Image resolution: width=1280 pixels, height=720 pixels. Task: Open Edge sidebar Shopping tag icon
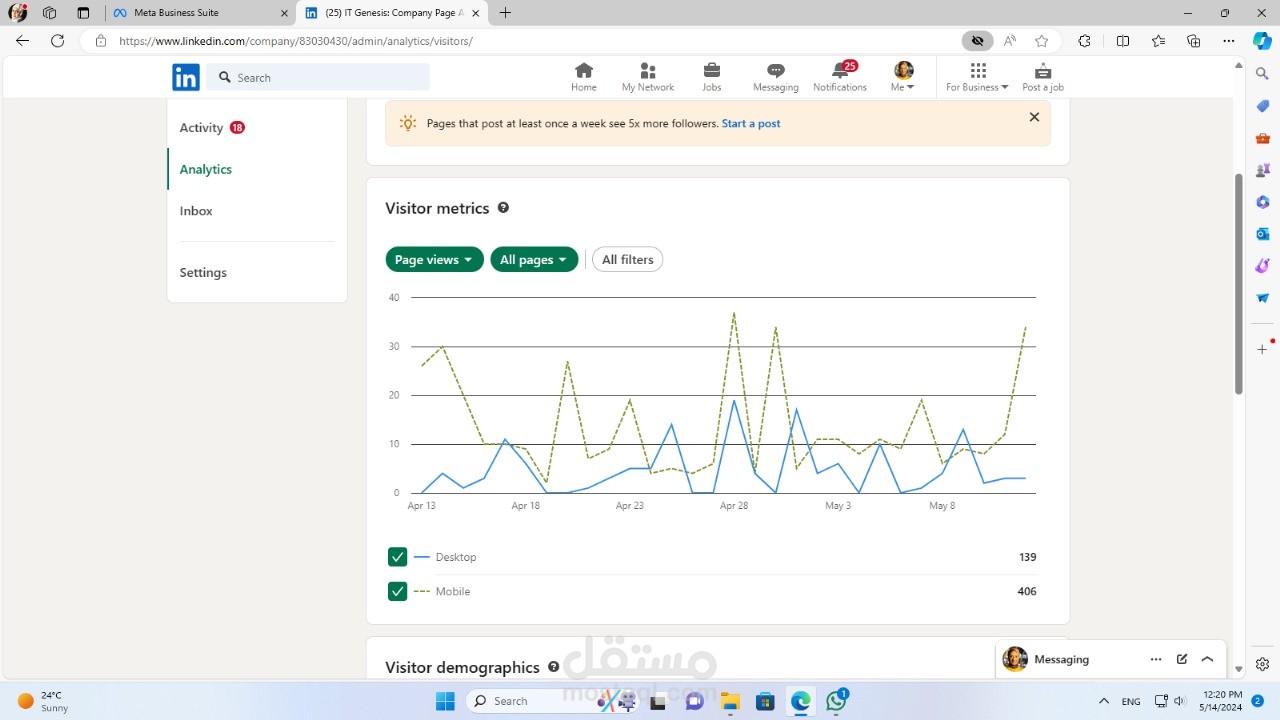click(1262, 106)
